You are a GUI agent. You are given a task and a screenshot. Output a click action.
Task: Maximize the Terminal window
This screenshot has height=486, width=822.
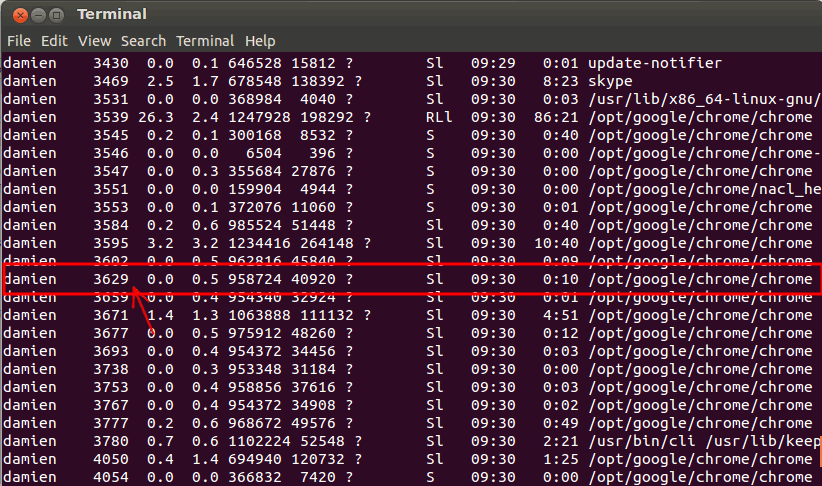[x=56, y=14]
